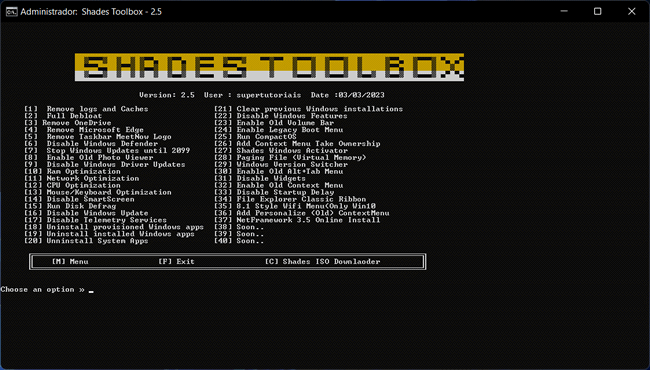Click NetFramework 3.5 Online Install entry

pyautogui.click(x=297, y=220)
